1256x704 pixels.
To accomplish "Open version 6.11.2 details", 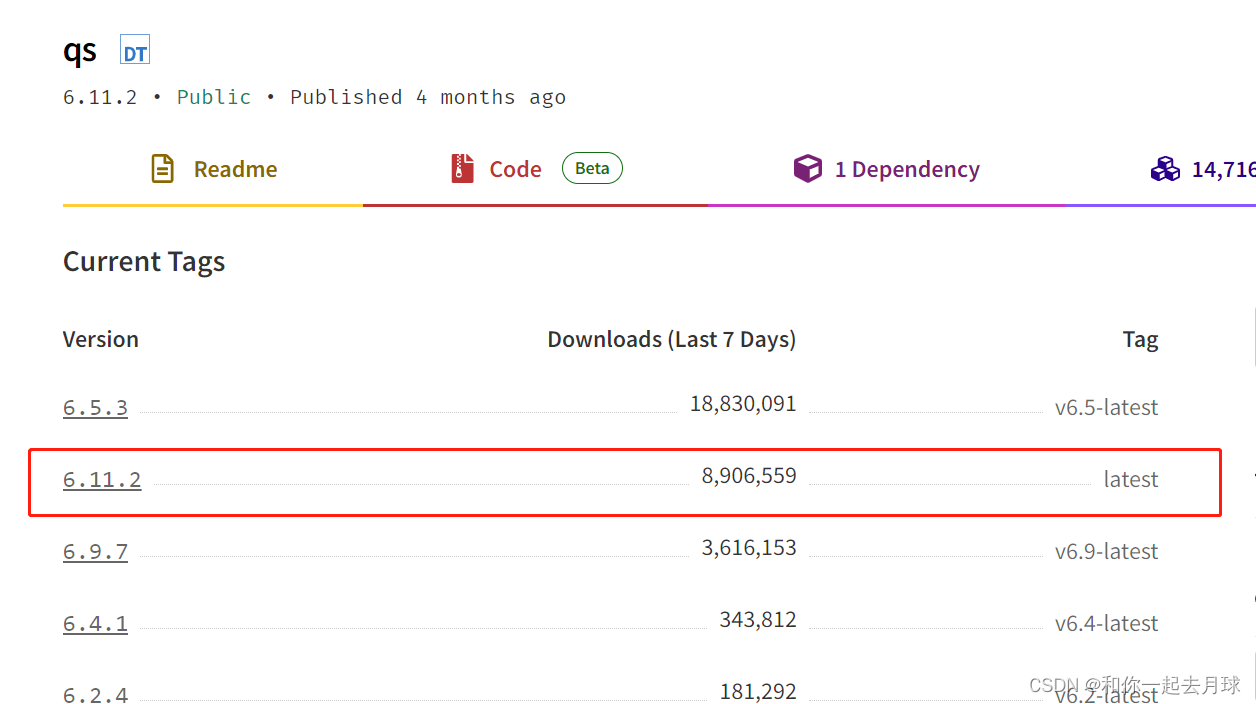I will [x=102, y=479].
